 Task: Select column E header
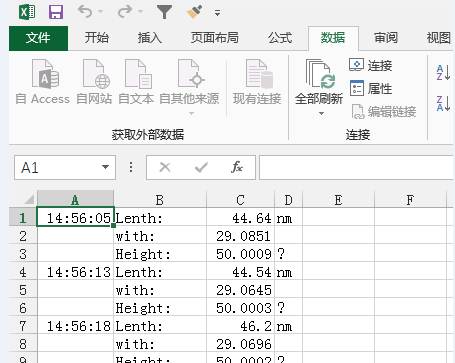click(x=338, y=200)
